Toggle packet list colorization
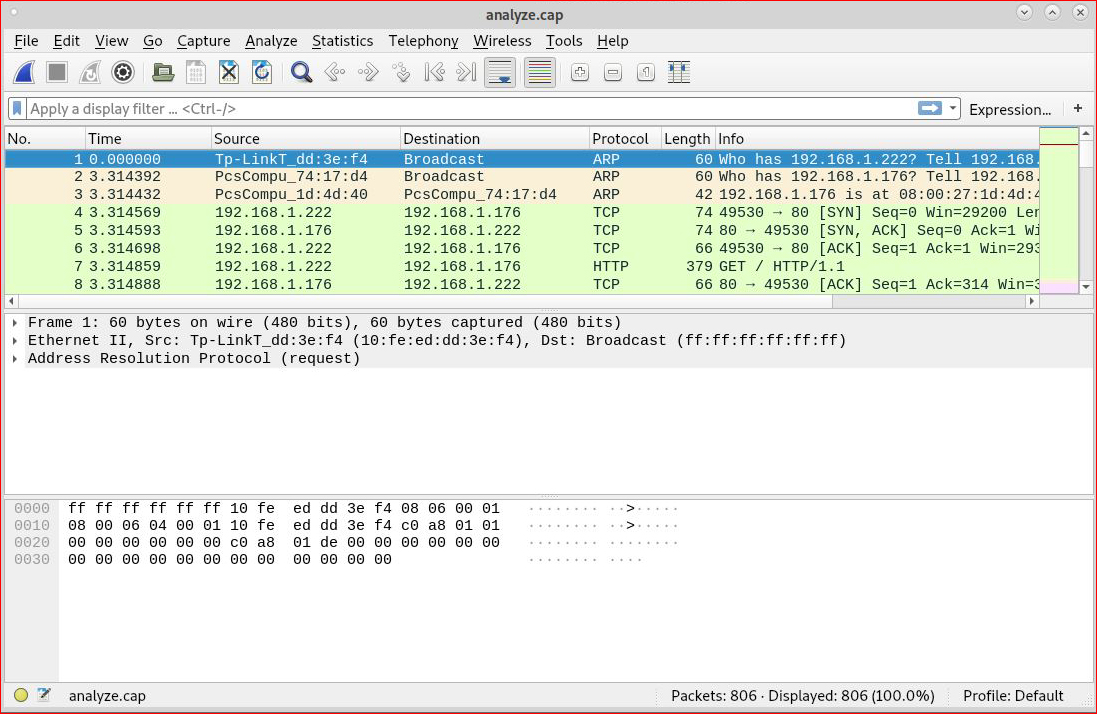This screenshot has height=714, width=1097. click(539, 72)
